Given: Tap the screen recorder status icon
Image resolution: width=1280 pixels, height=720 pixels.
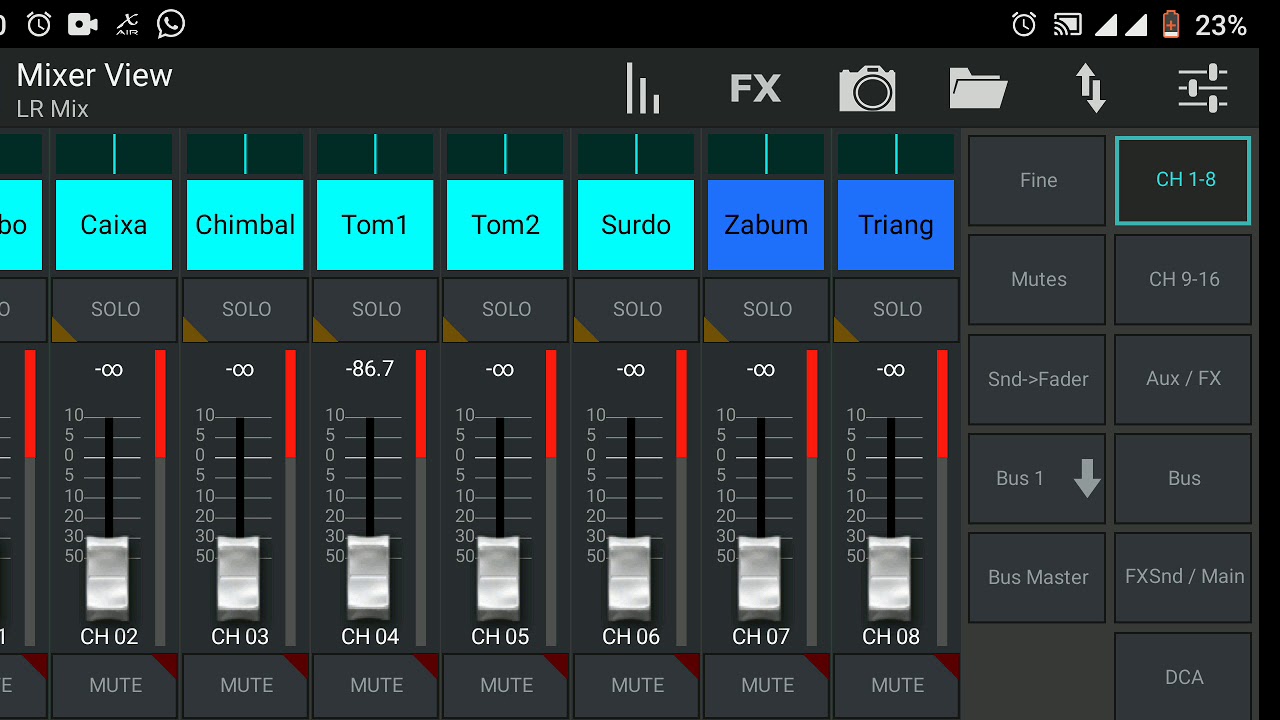Looking at the screenshot, I should point(83,23).
